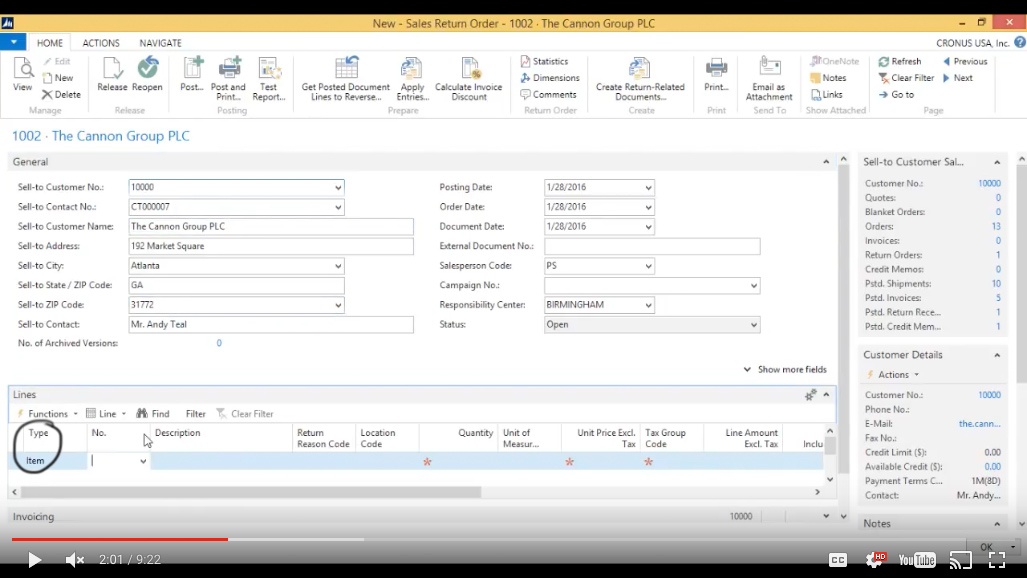This screenshot has height=578, width=1027.
Task: Open video quality settings gear
Action: (x=874, y=560)
